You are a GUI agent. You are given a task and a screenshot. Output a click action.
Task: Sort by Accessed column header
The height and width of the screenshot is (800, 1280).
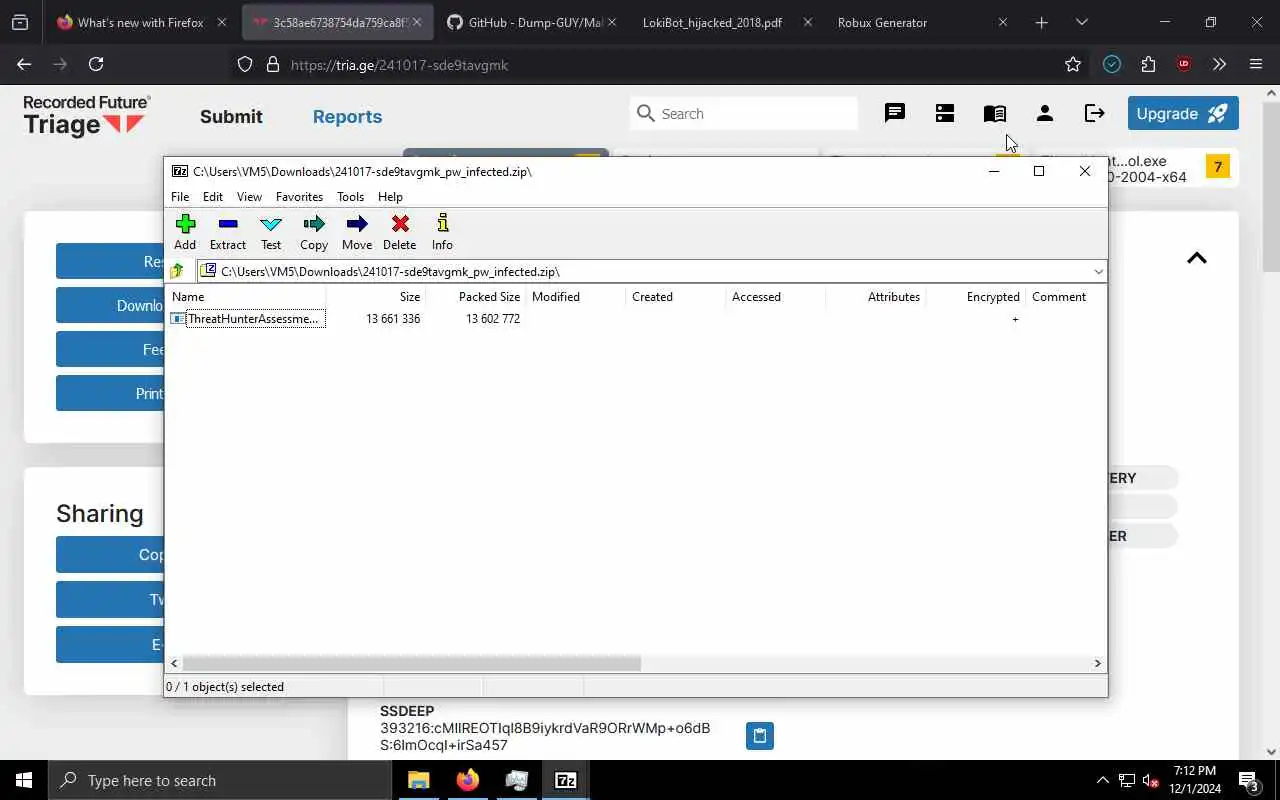click(x=775, y=297)
